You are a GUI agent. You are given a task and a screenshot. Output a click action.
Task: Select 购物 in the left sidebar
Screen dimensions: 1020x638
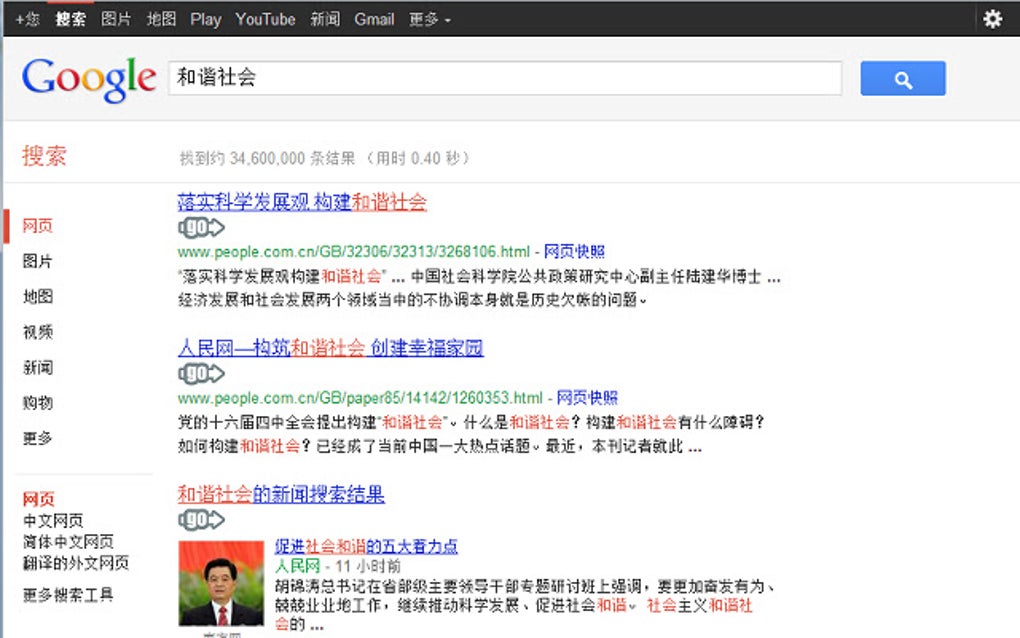click(x=36, y=403)
